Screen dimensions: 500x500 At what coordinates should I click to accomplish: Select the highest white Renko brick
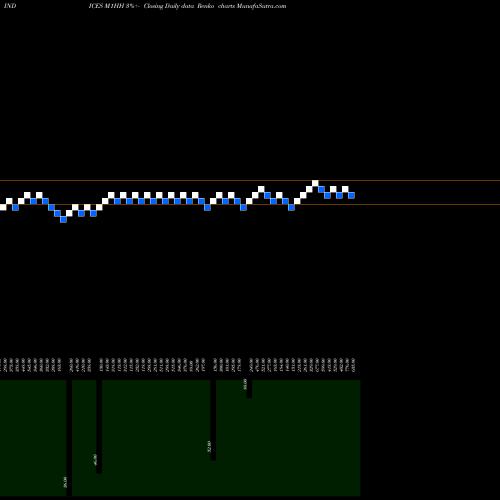[315, 183]
